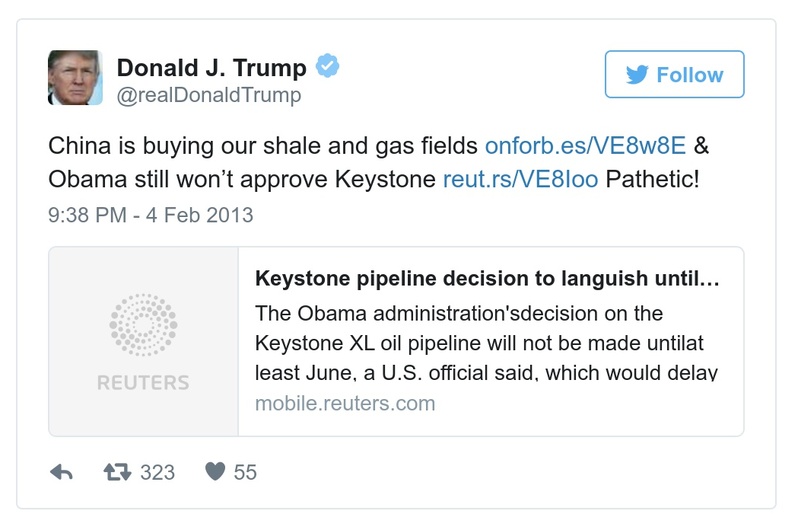This screenshot has height=530, width=798.
Task: Open the Keystone pipeline decision headline
Action: pos(487,279)
